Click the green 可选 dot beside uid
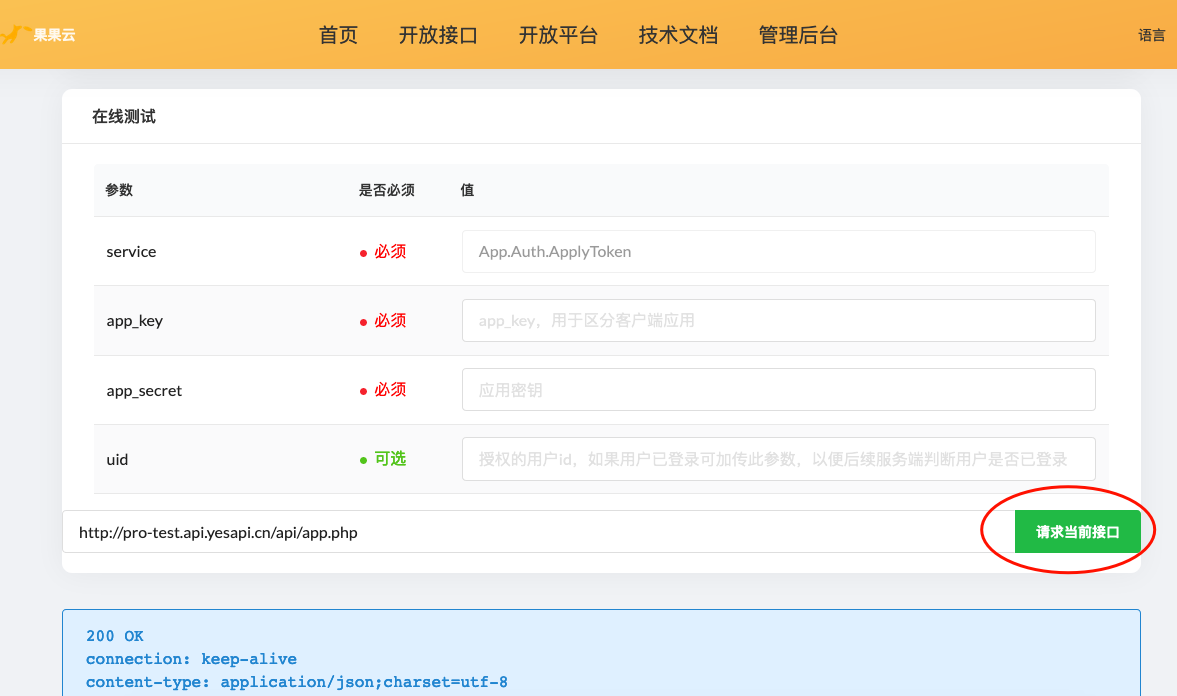Image resolution: width=1177 pixels, height=696 pixels. [364, 460]
